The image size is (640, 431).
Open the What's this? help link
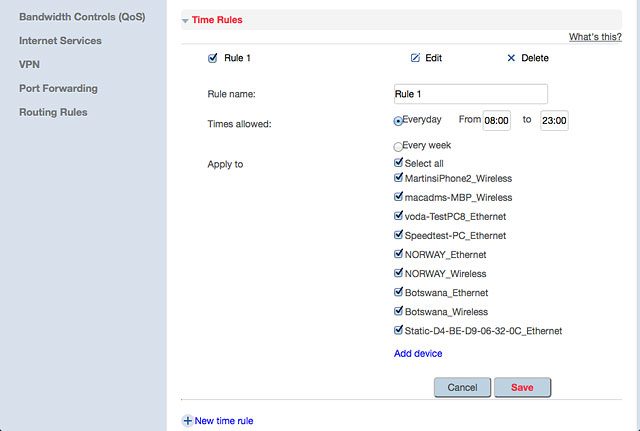595,37
